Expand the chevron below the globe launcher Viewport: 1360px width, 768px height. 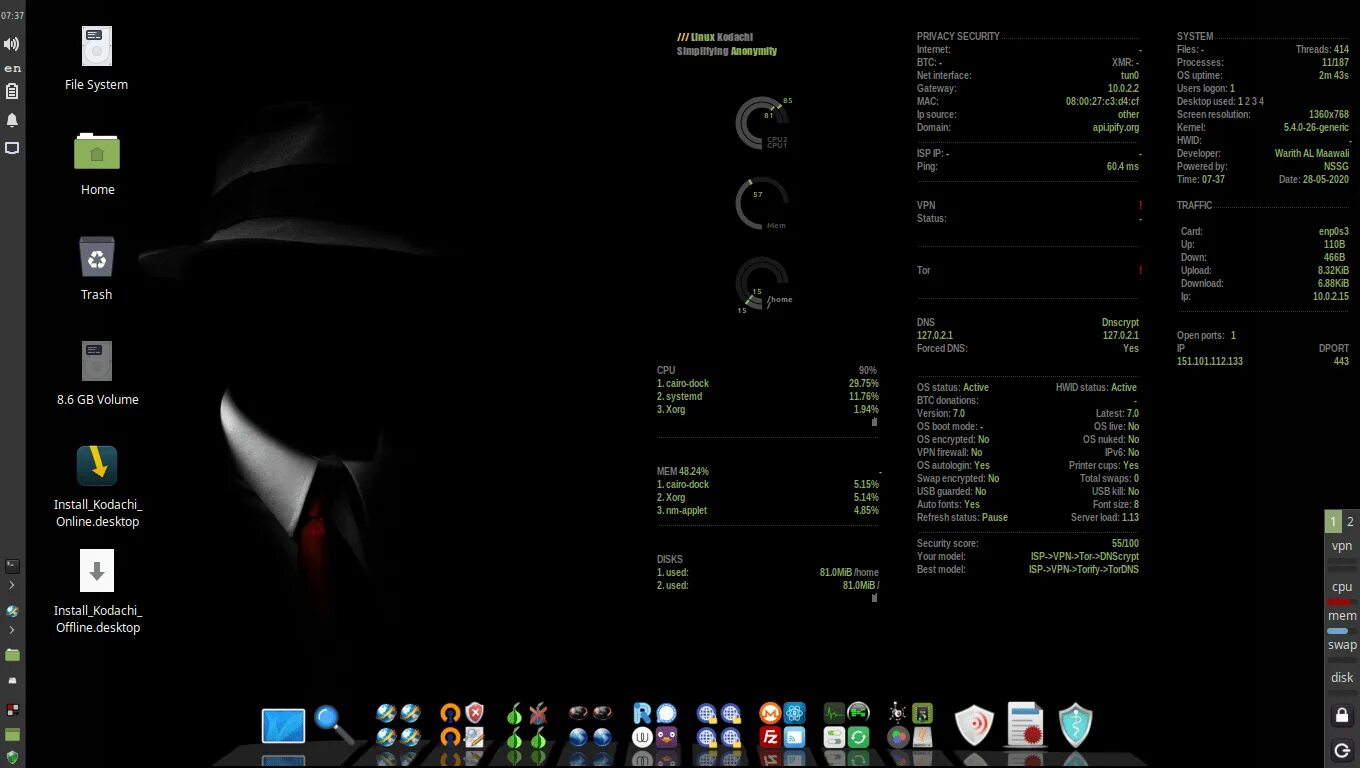pos(12,631)
